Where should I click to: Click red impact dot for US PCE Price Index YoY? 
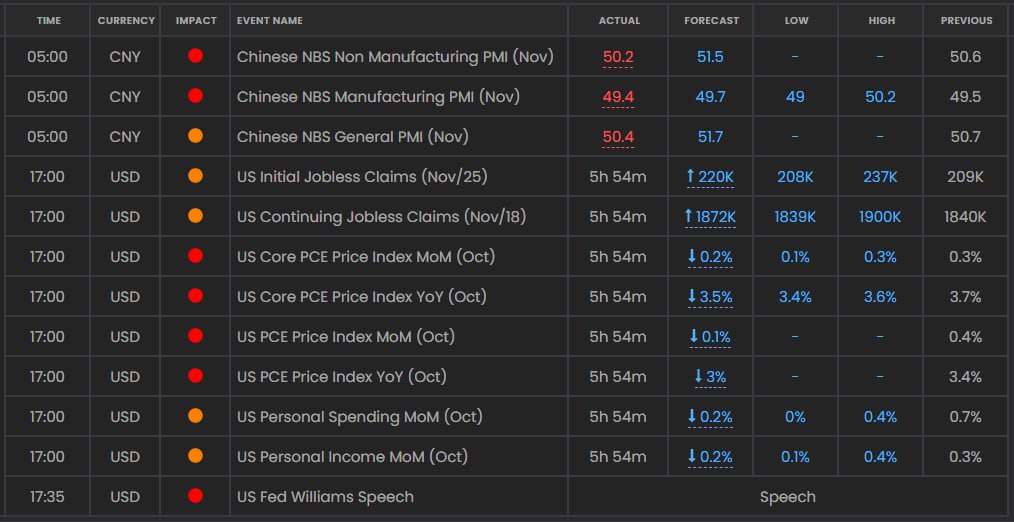point(195,376)
